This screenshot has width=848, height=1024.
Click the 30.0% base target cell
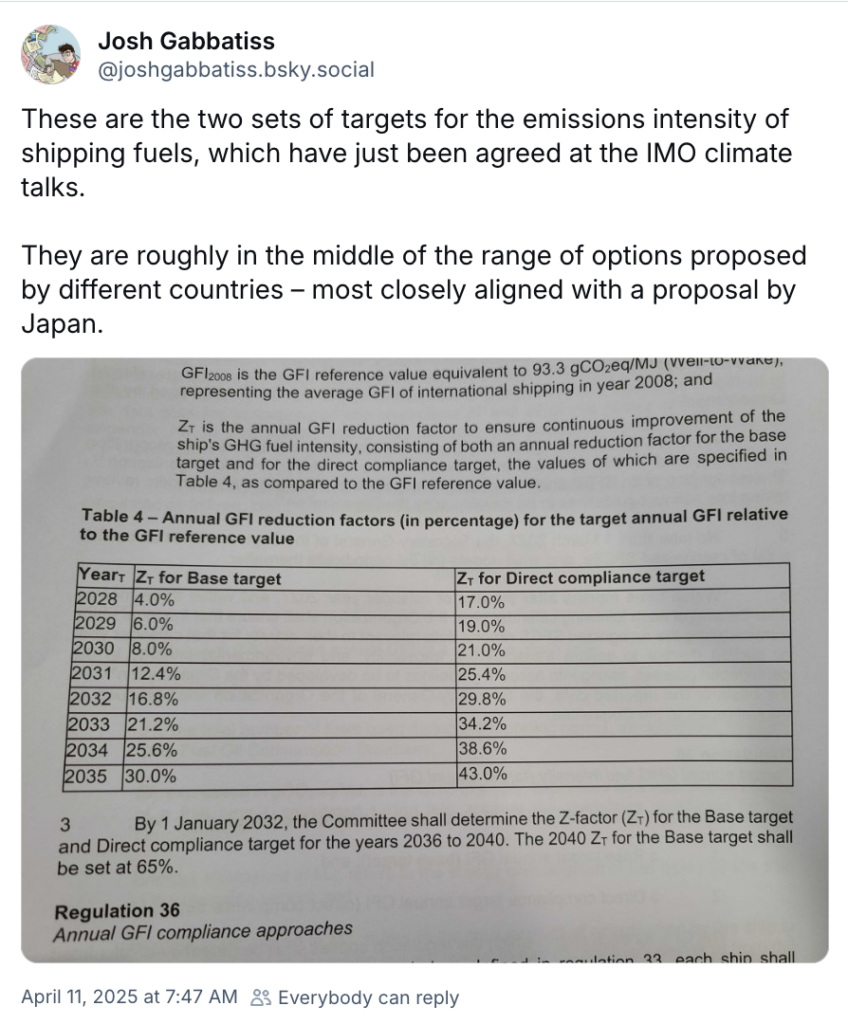coord(151,775)
